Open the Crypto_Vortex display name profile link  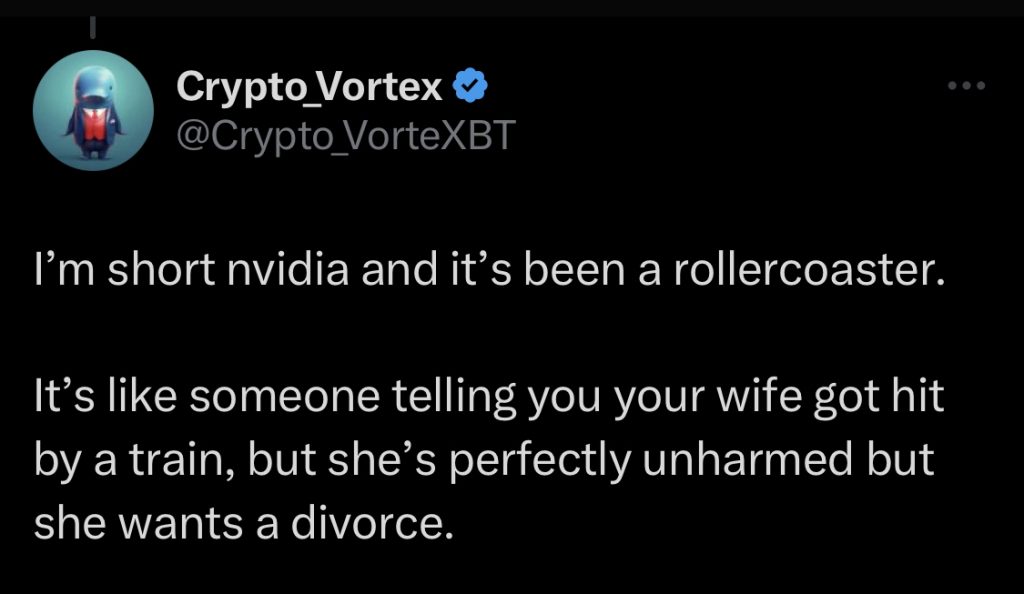[309, 87]
